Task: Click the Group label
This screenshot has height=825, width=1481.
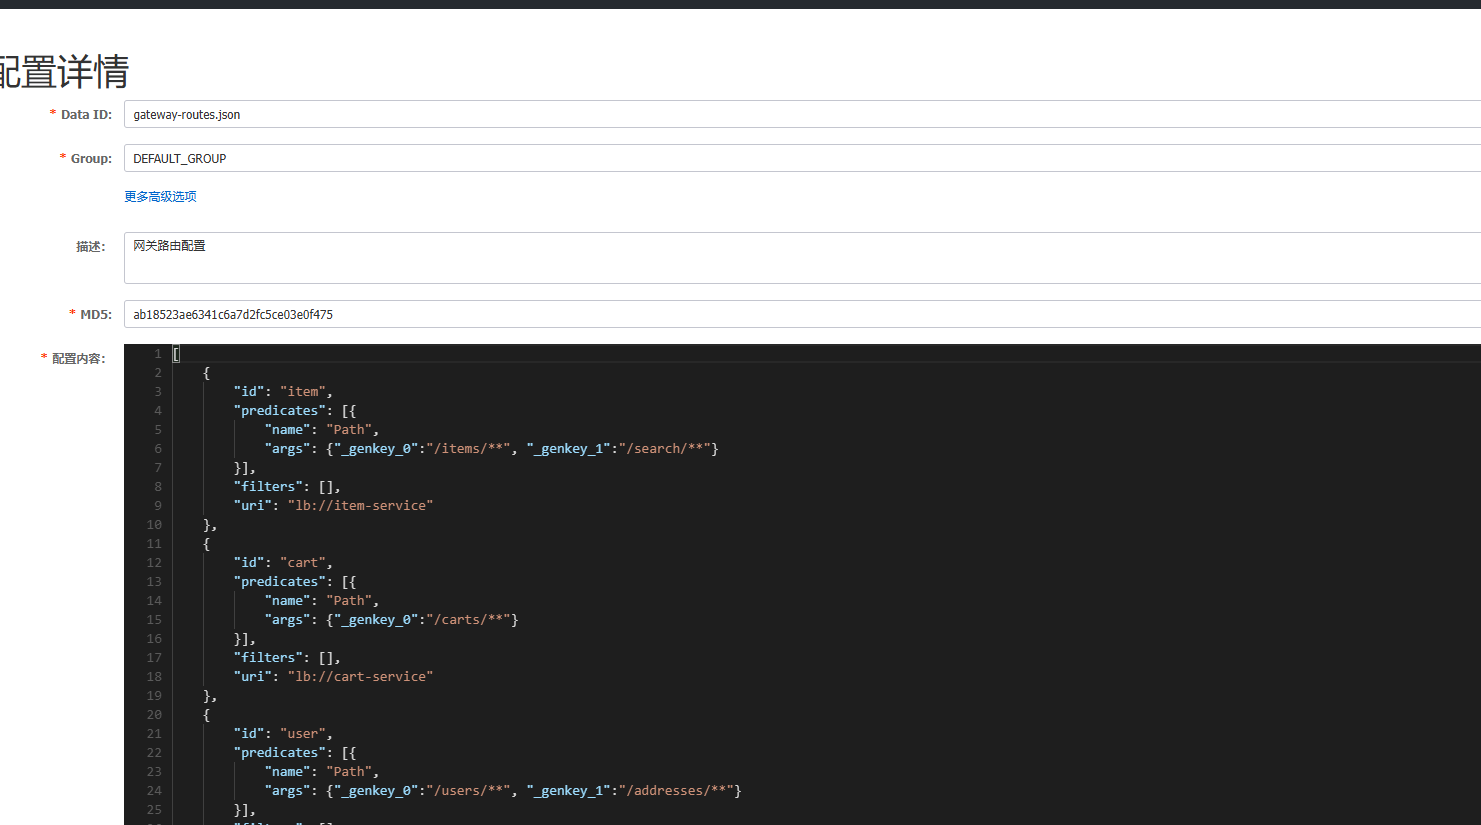Action: pyautogui.click(x=91, y=159)
